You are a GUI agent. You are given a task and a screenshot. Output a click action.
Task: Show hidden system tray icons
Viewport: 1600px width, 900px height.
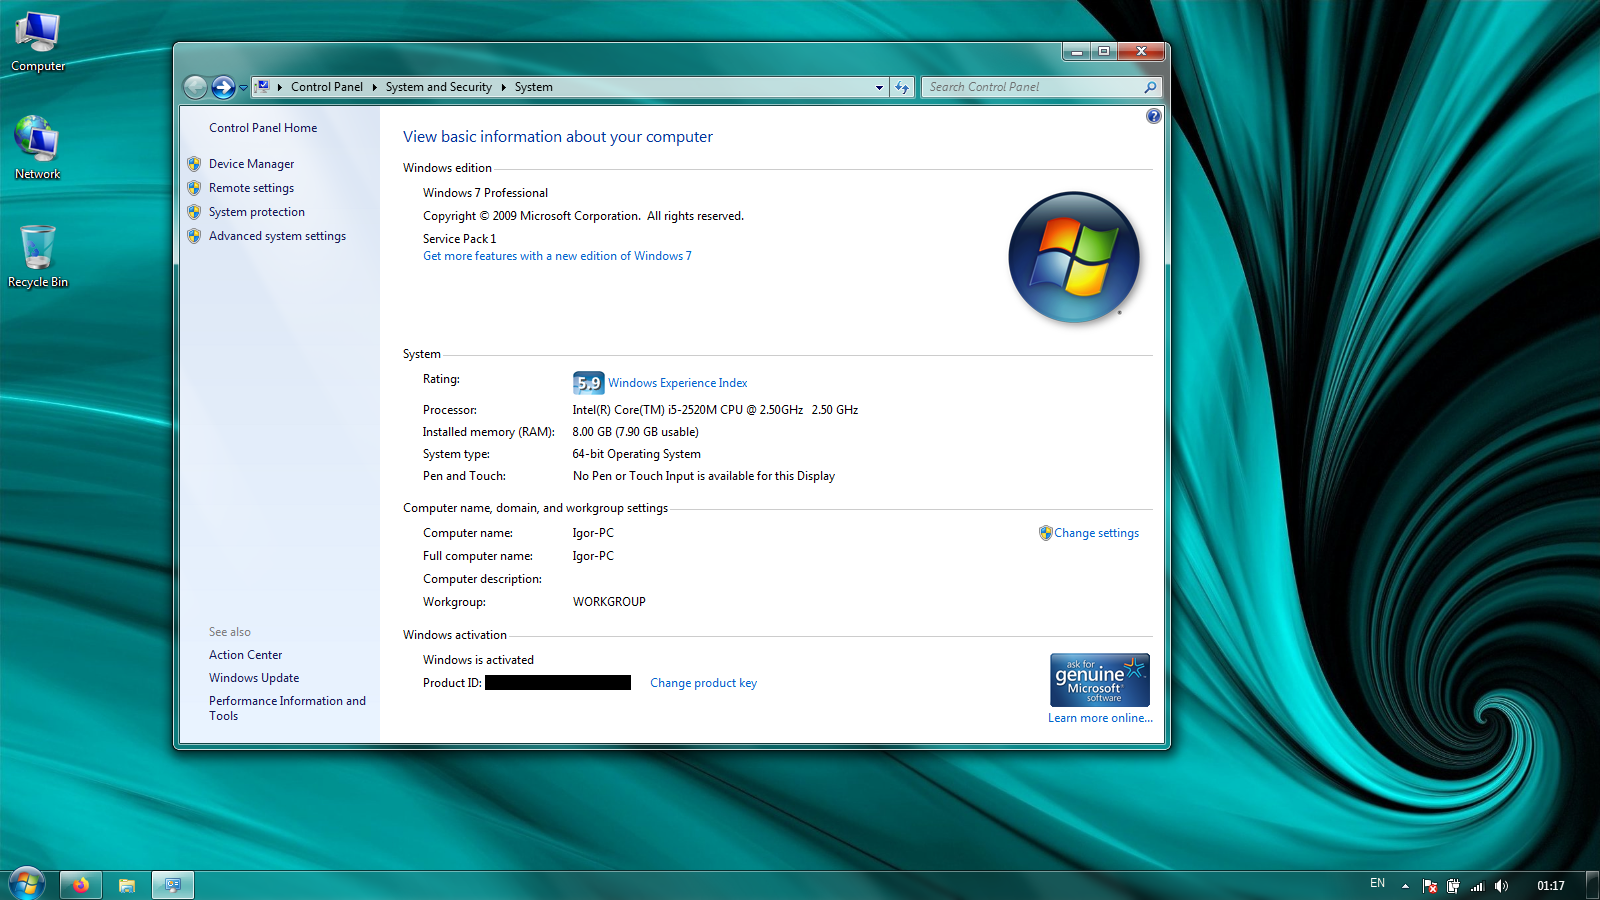pyautogui.click(x=1405, y=886)
